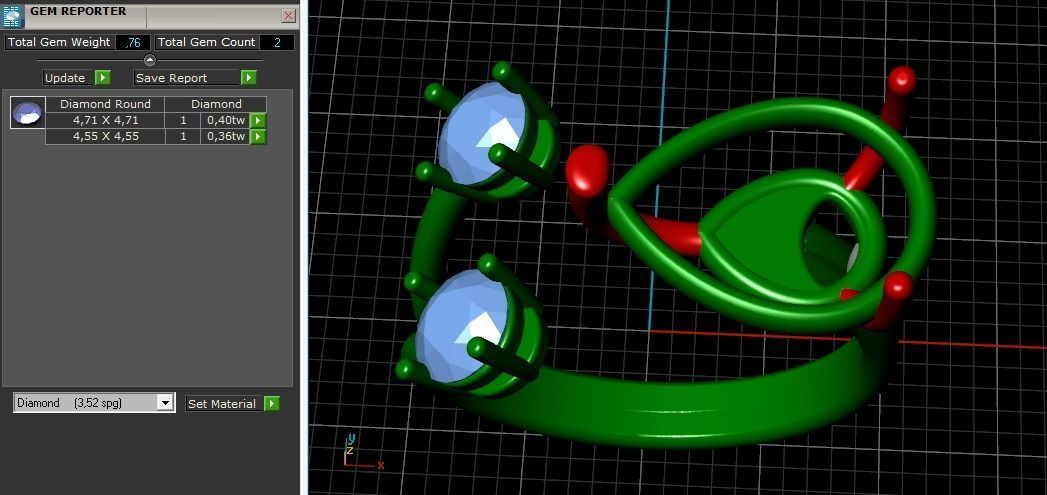Click the Update button
This screenshot has height=495, width=1047.
click(65, 78)
